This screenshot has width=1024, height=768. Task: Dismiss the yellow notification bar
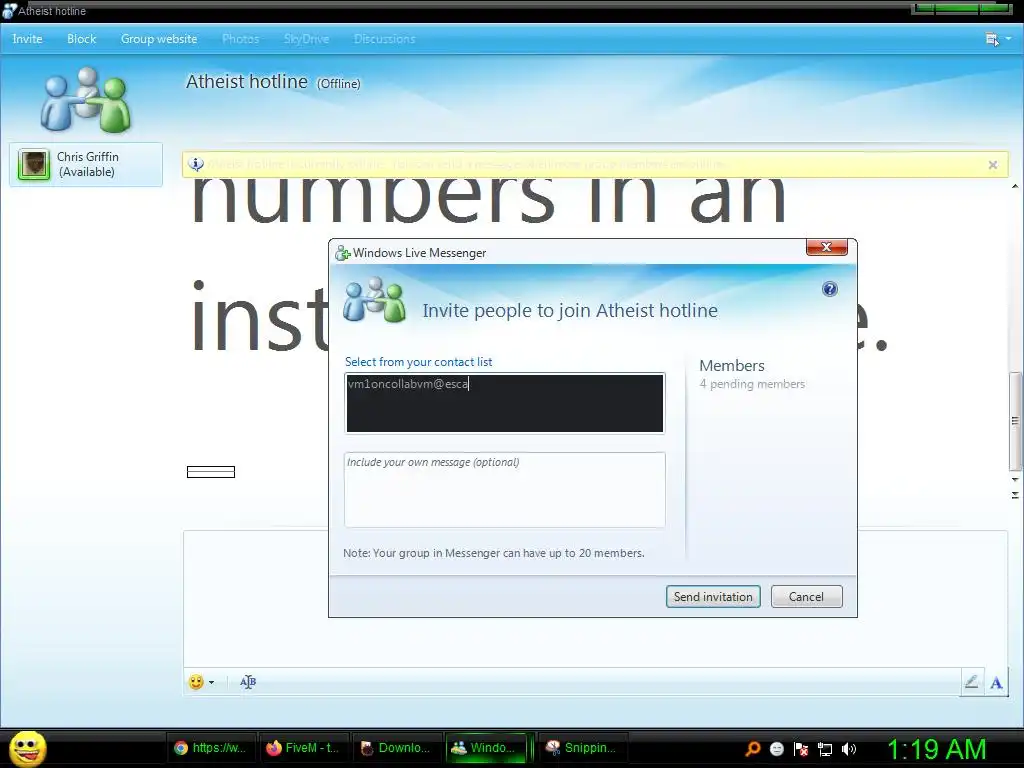(993, 165)
